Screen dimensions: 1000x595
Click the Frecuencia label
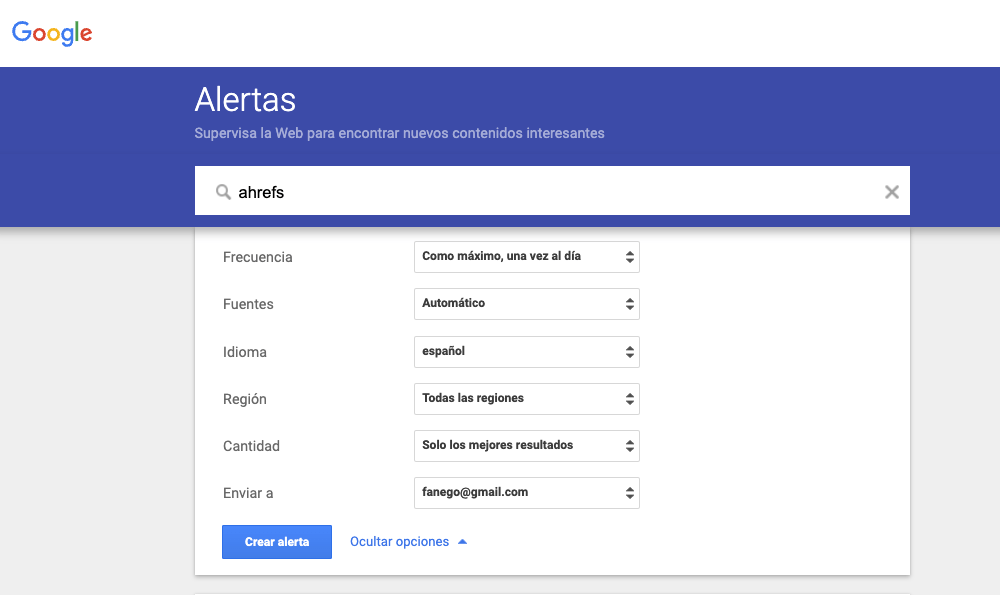[258, 257]
